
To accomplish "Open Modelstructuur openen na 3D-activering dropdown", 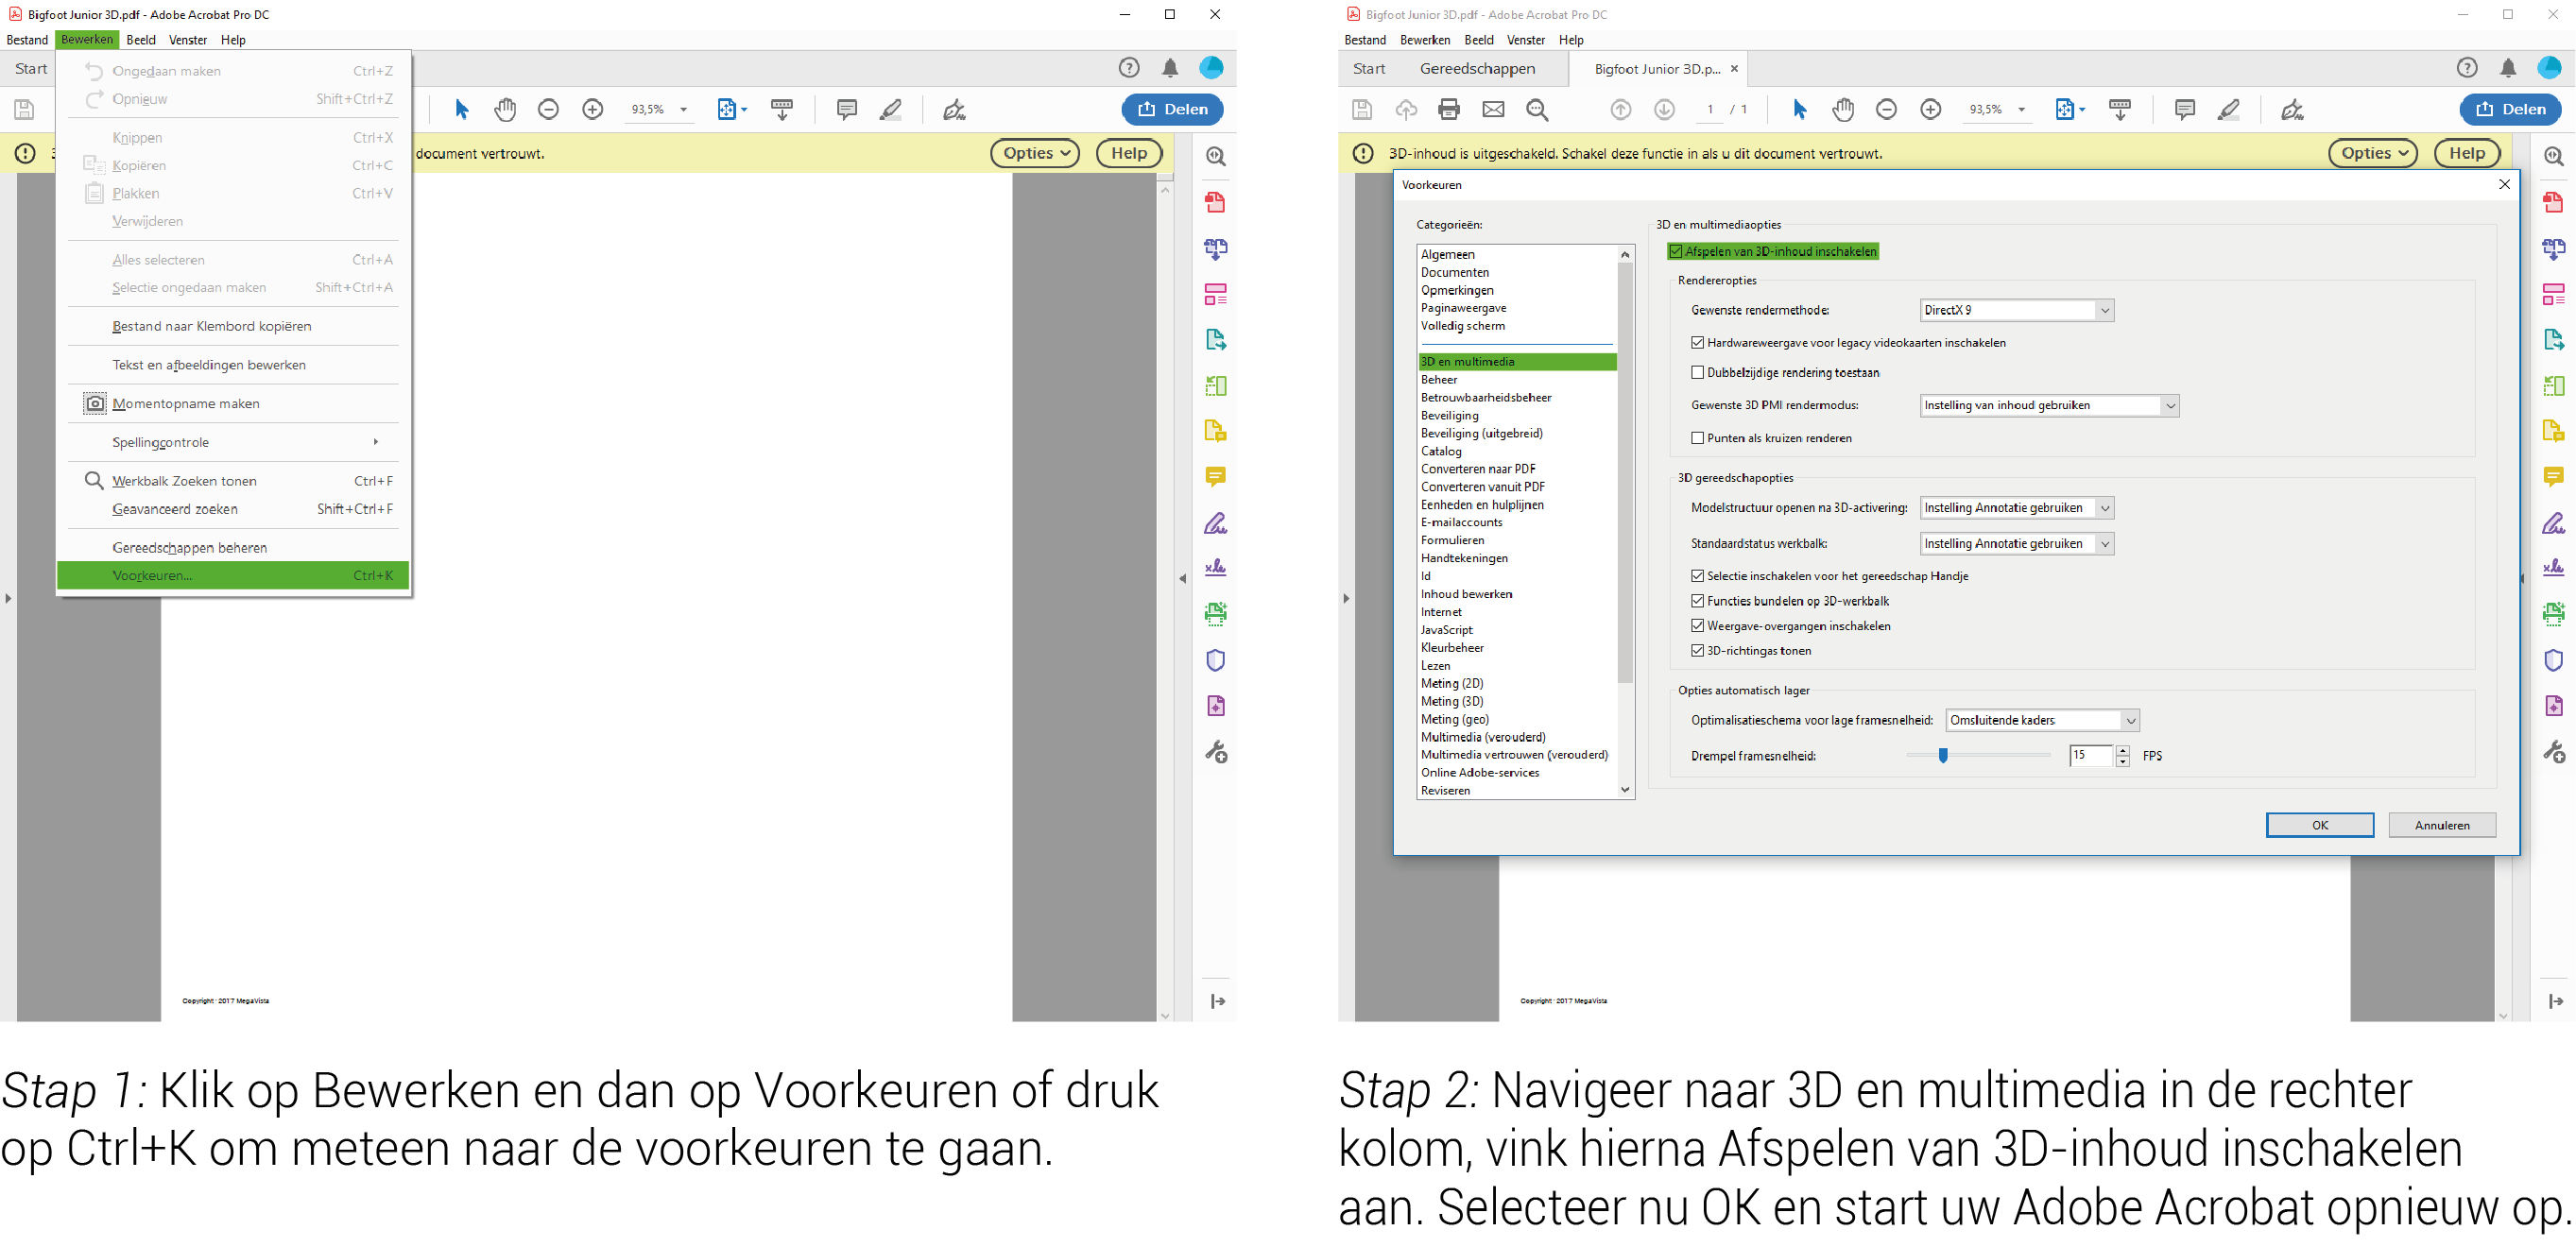I will pos(2017,508).
